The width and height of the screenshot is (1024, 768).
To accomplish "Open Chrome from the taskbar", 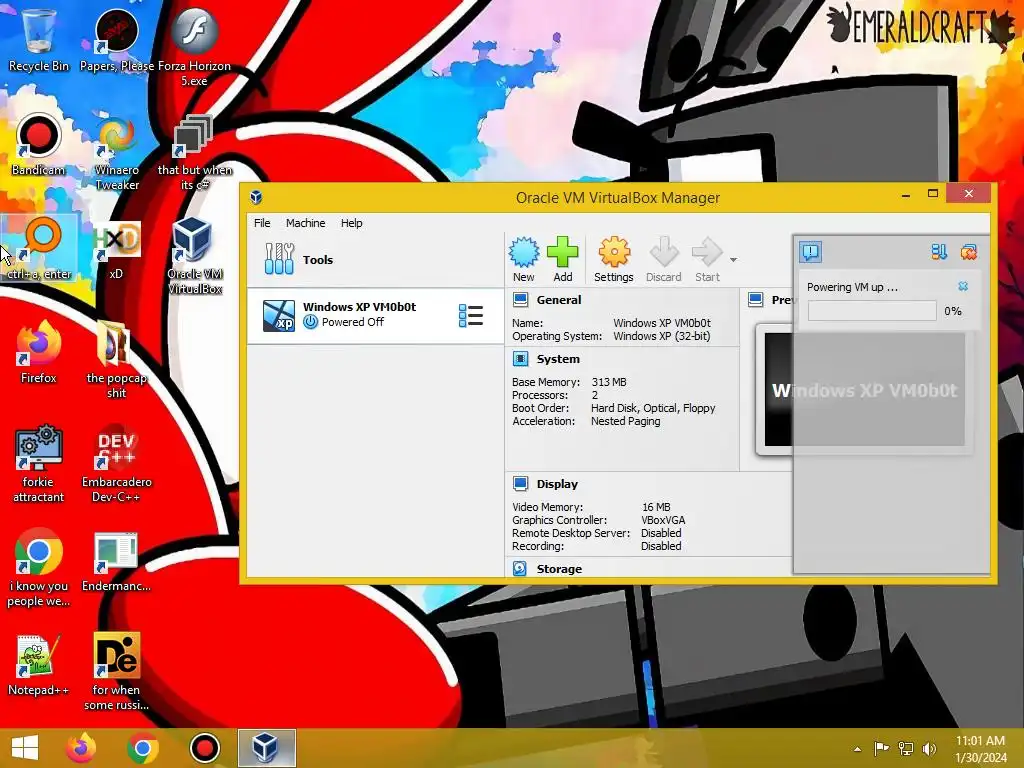I will [x=142, y=748].
